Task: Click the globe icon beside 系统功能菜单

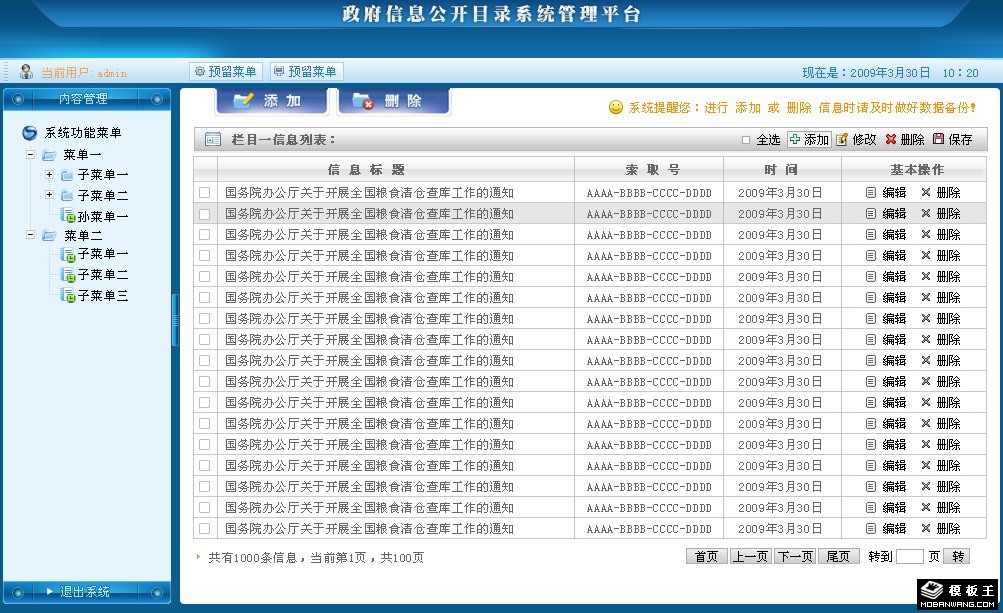Action: tap(29, 133)
